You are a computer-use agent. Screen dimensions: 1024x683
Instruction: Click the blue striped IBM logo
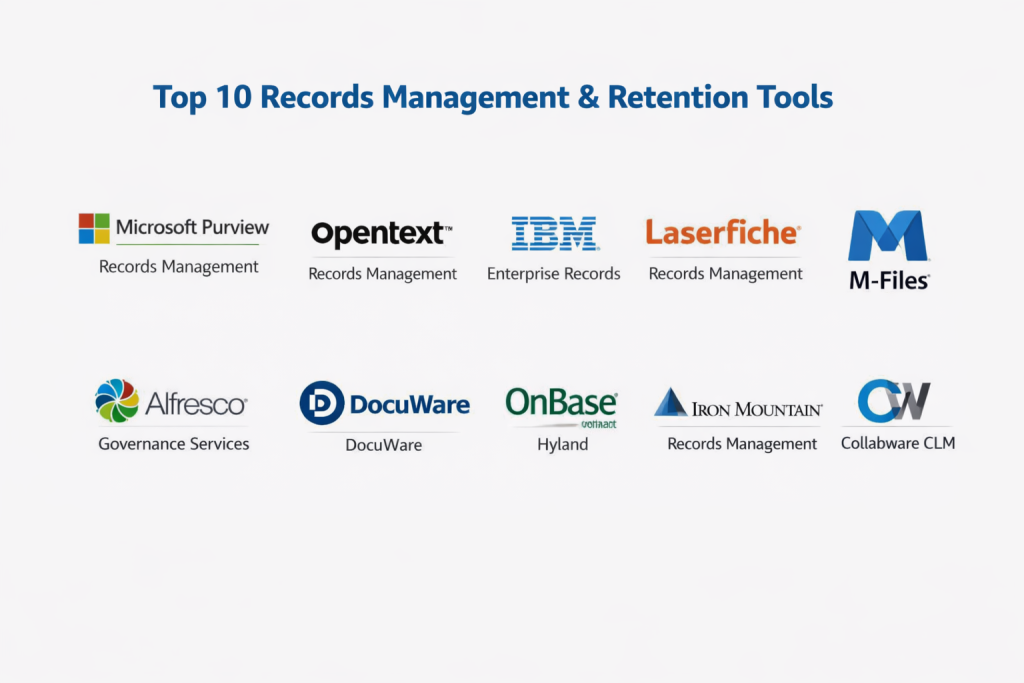pos(554,233)
